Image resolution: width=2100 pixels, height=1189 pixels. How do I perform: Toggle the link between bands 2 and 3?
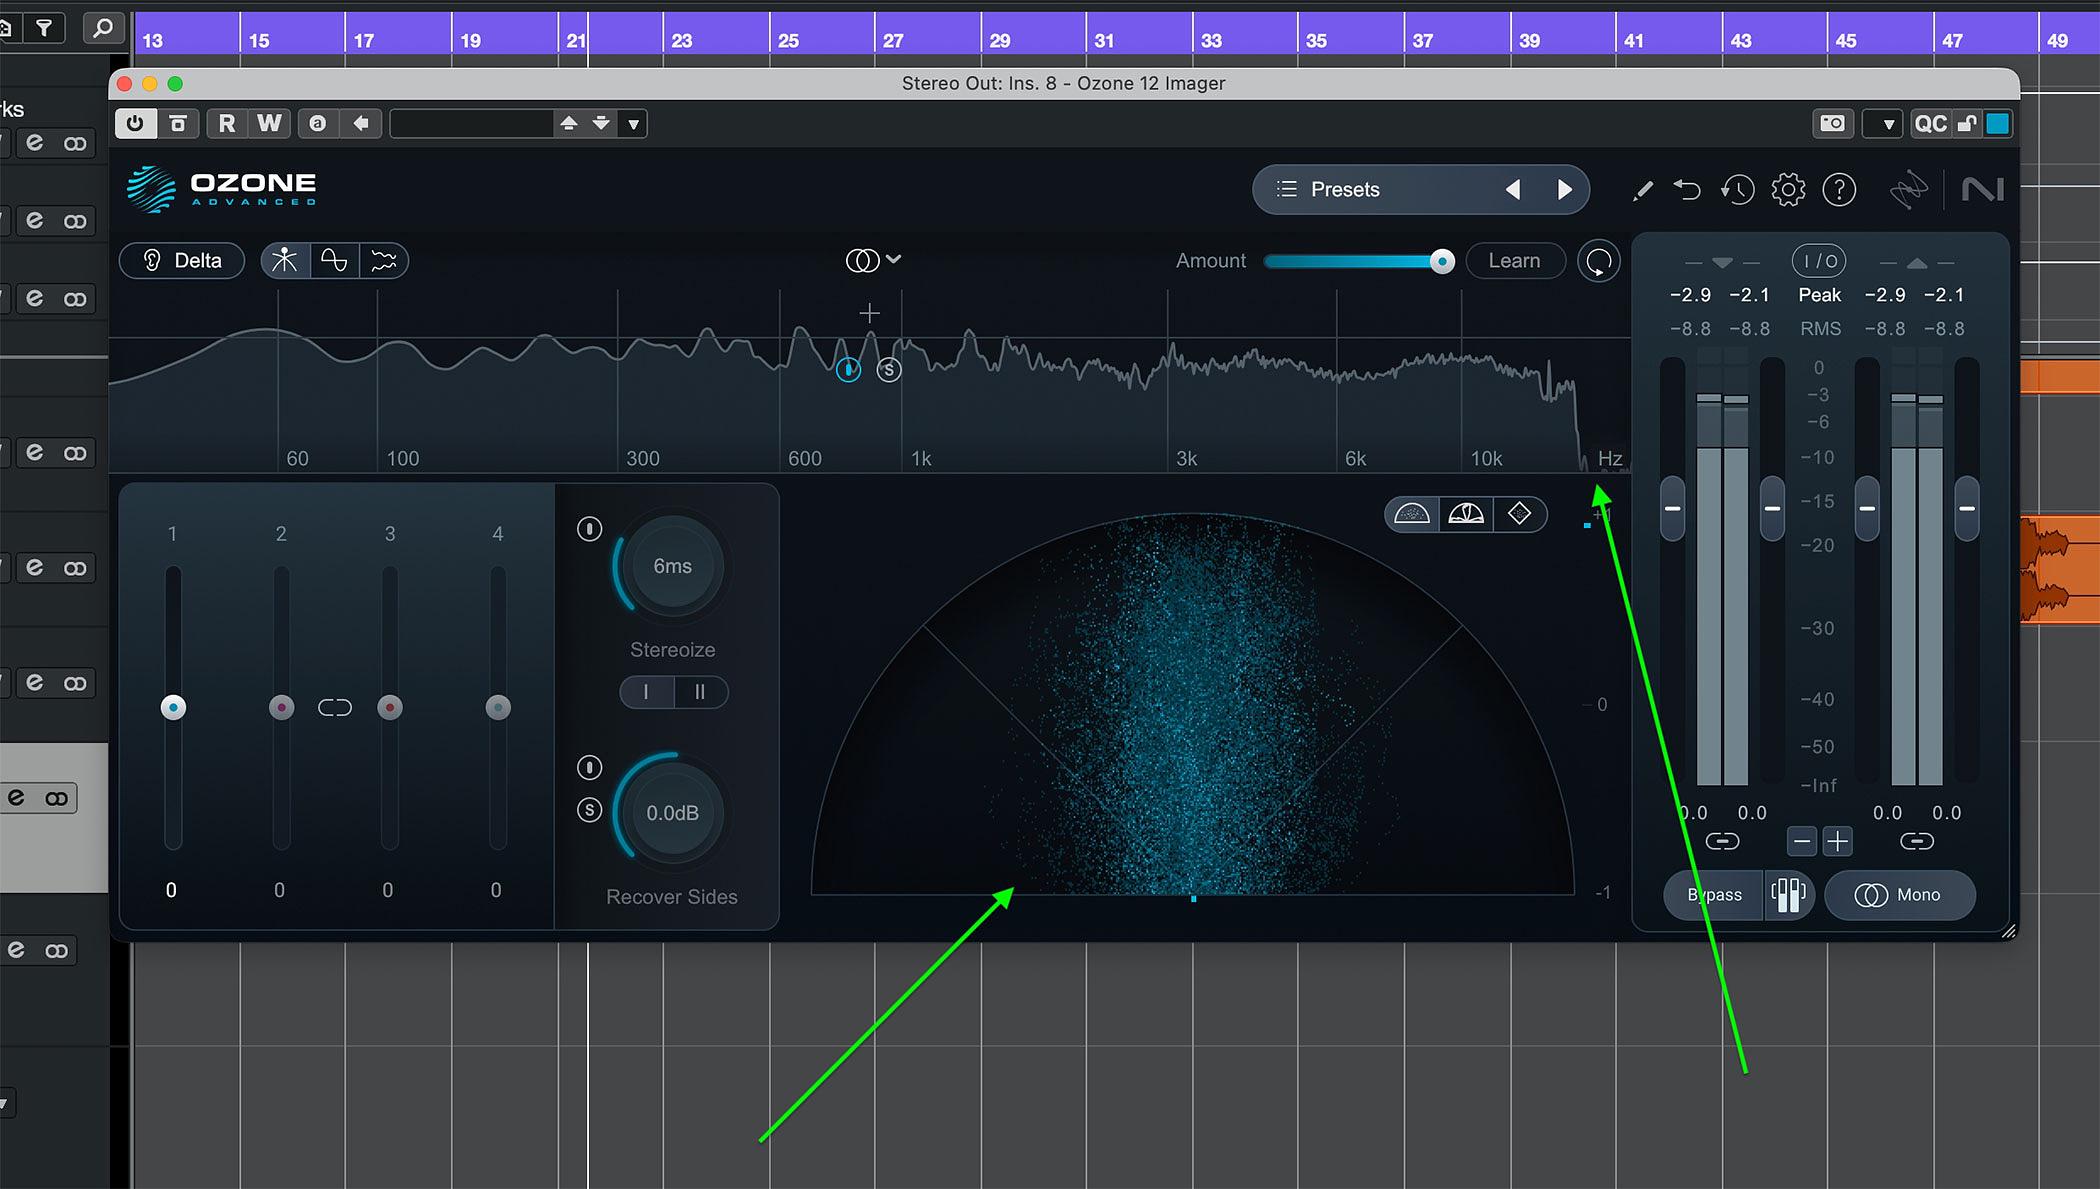tap(335, 708)
